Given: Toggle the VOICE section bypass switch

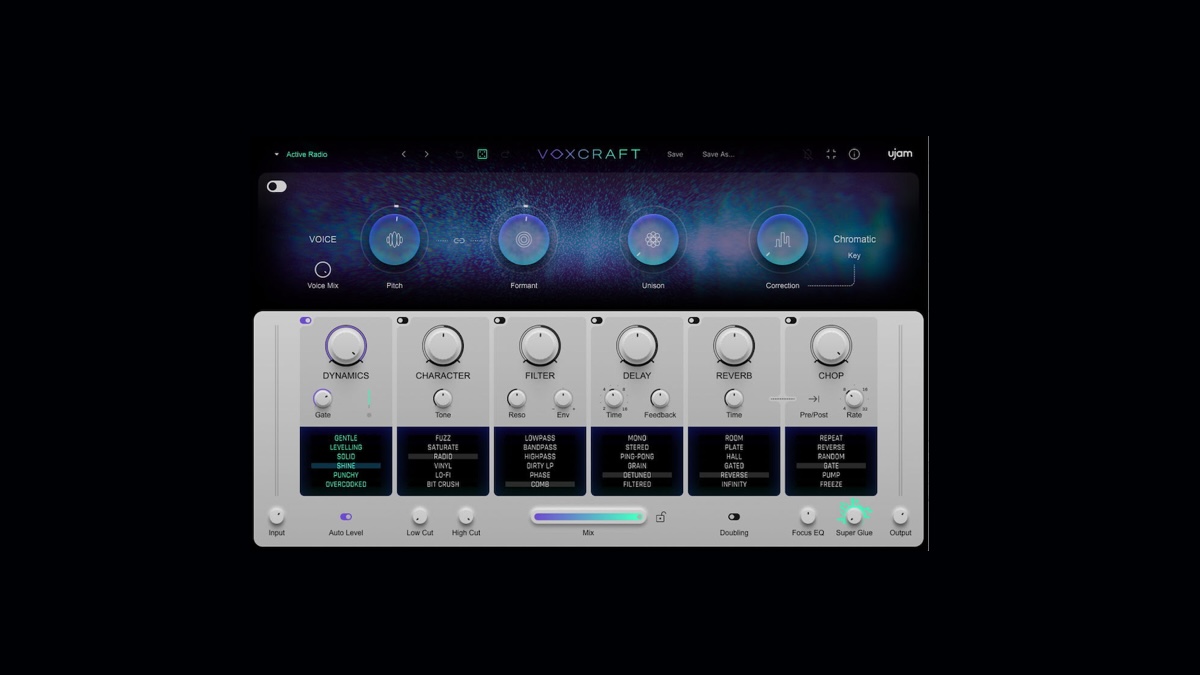Looking at the screenshot, I should tap(277, 186).
